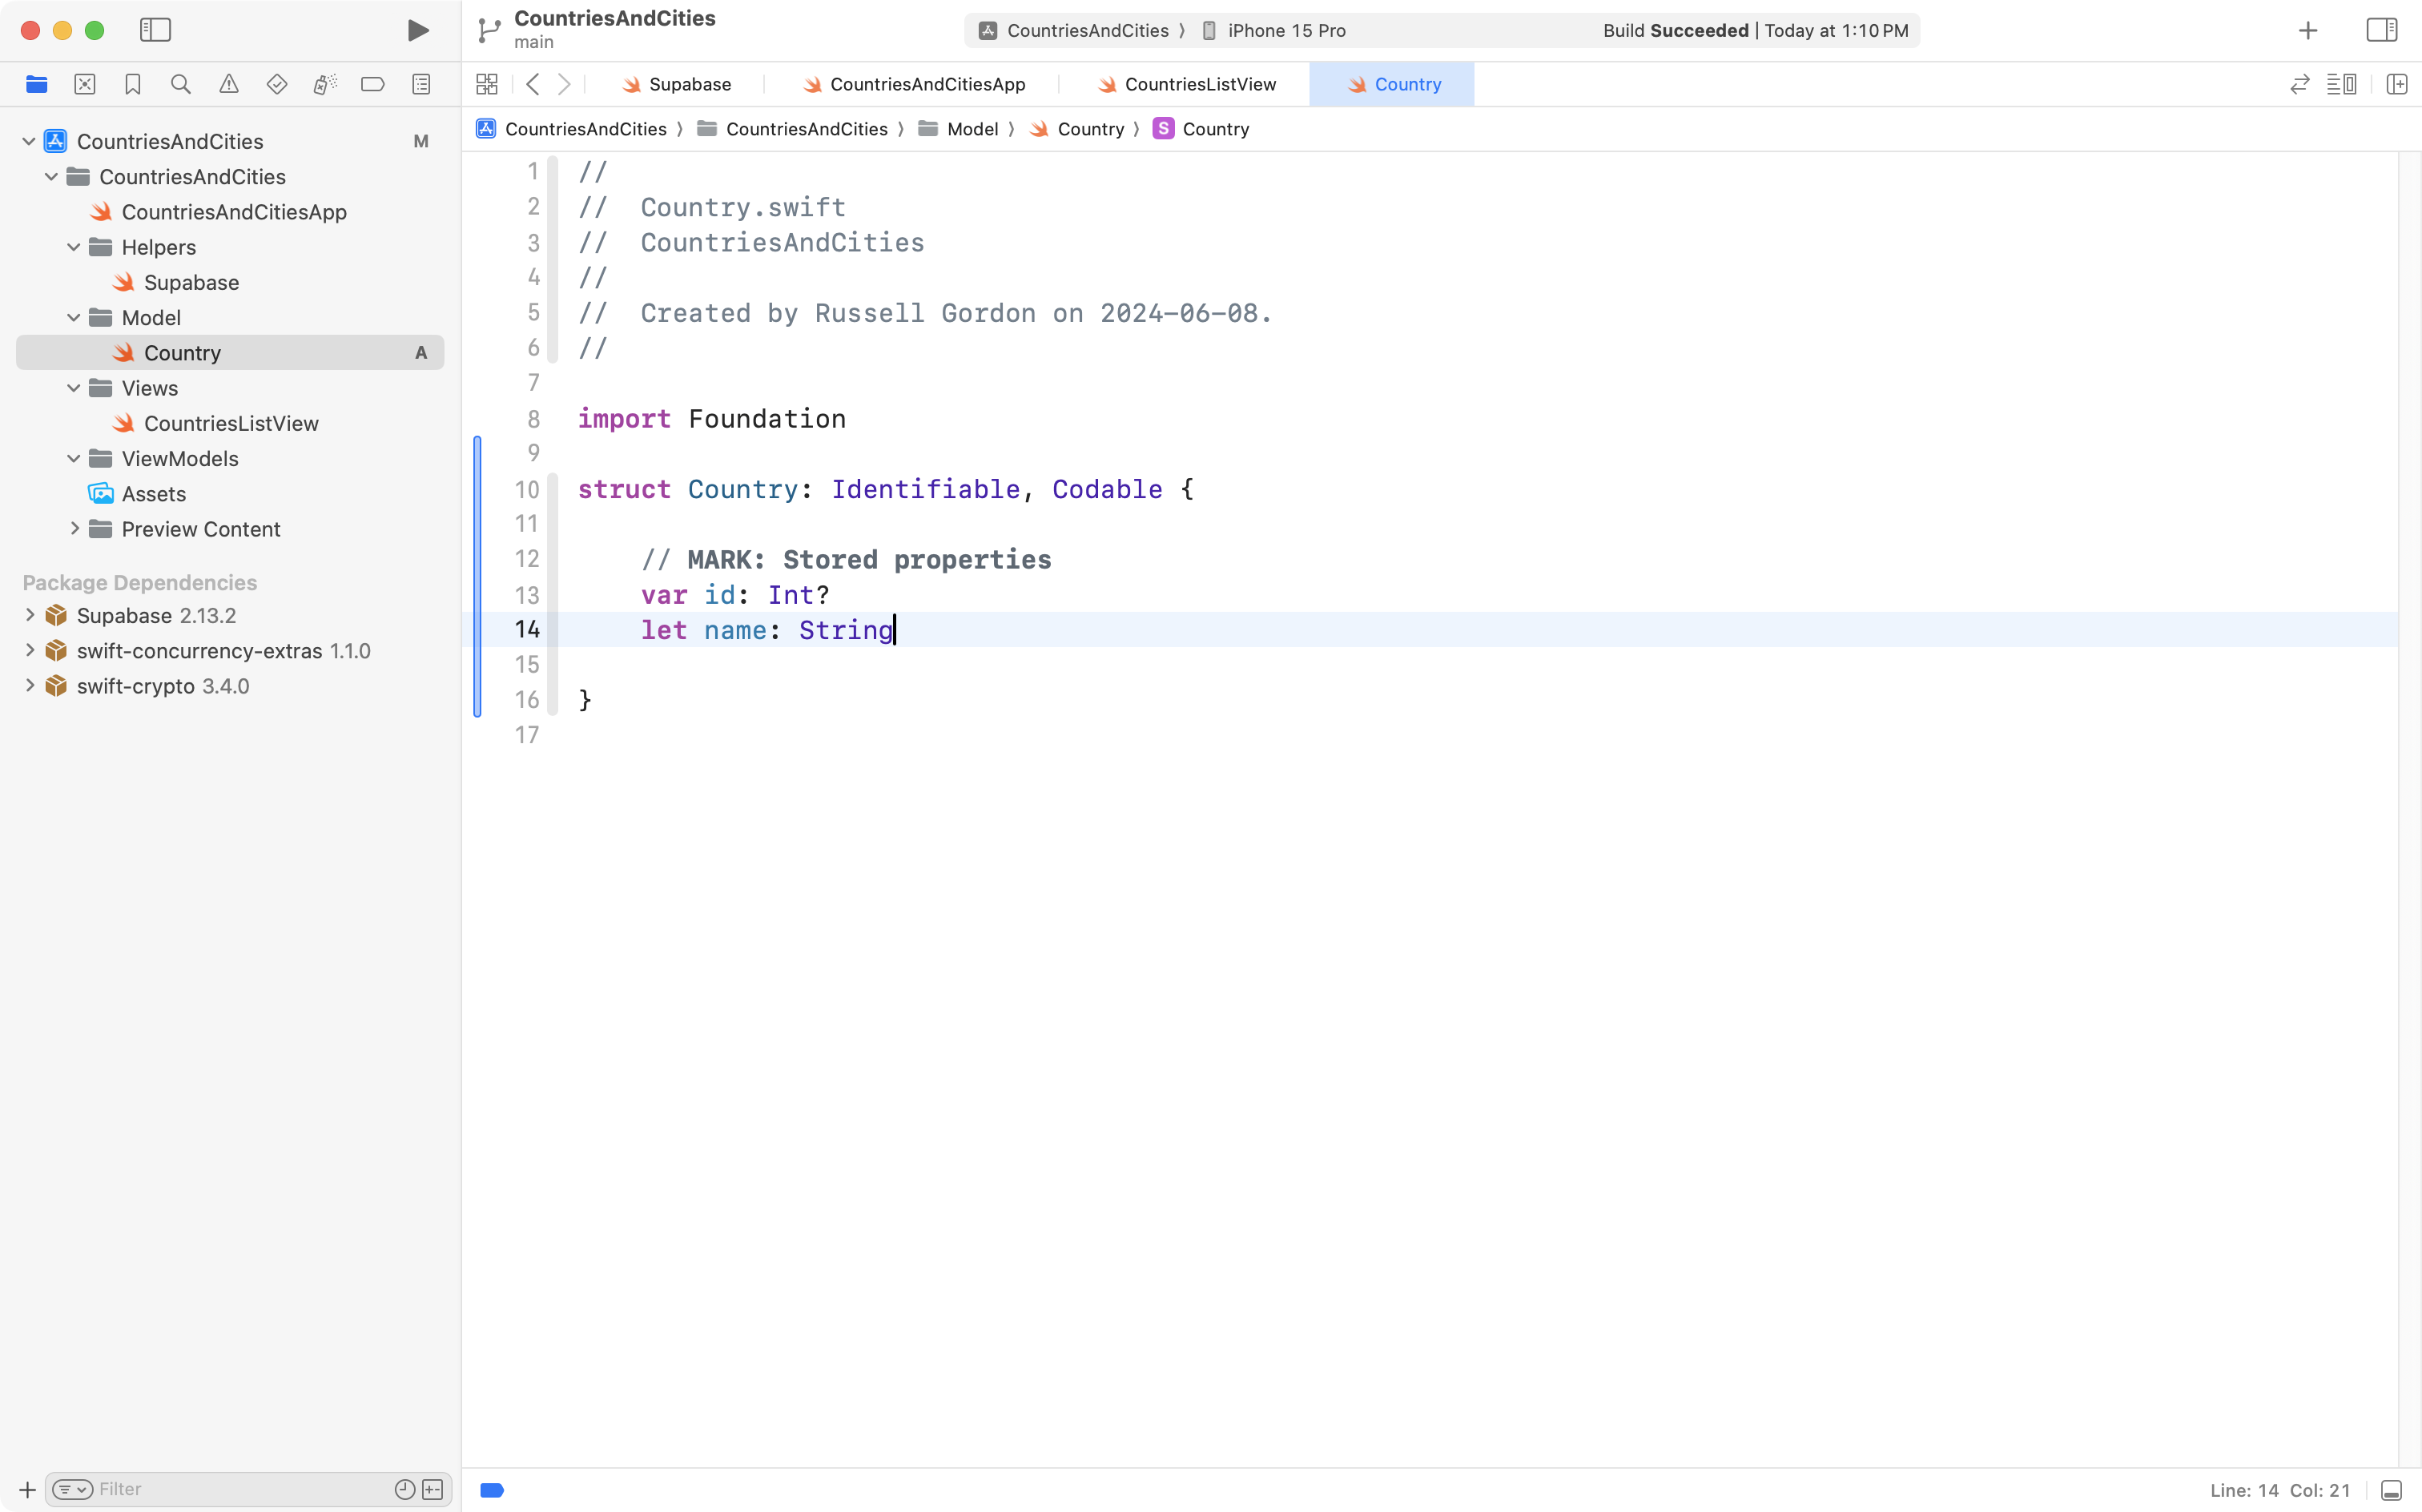Open the Find navigator
Viewport: 2422px width, 1512px height.
tap(181, 84)
